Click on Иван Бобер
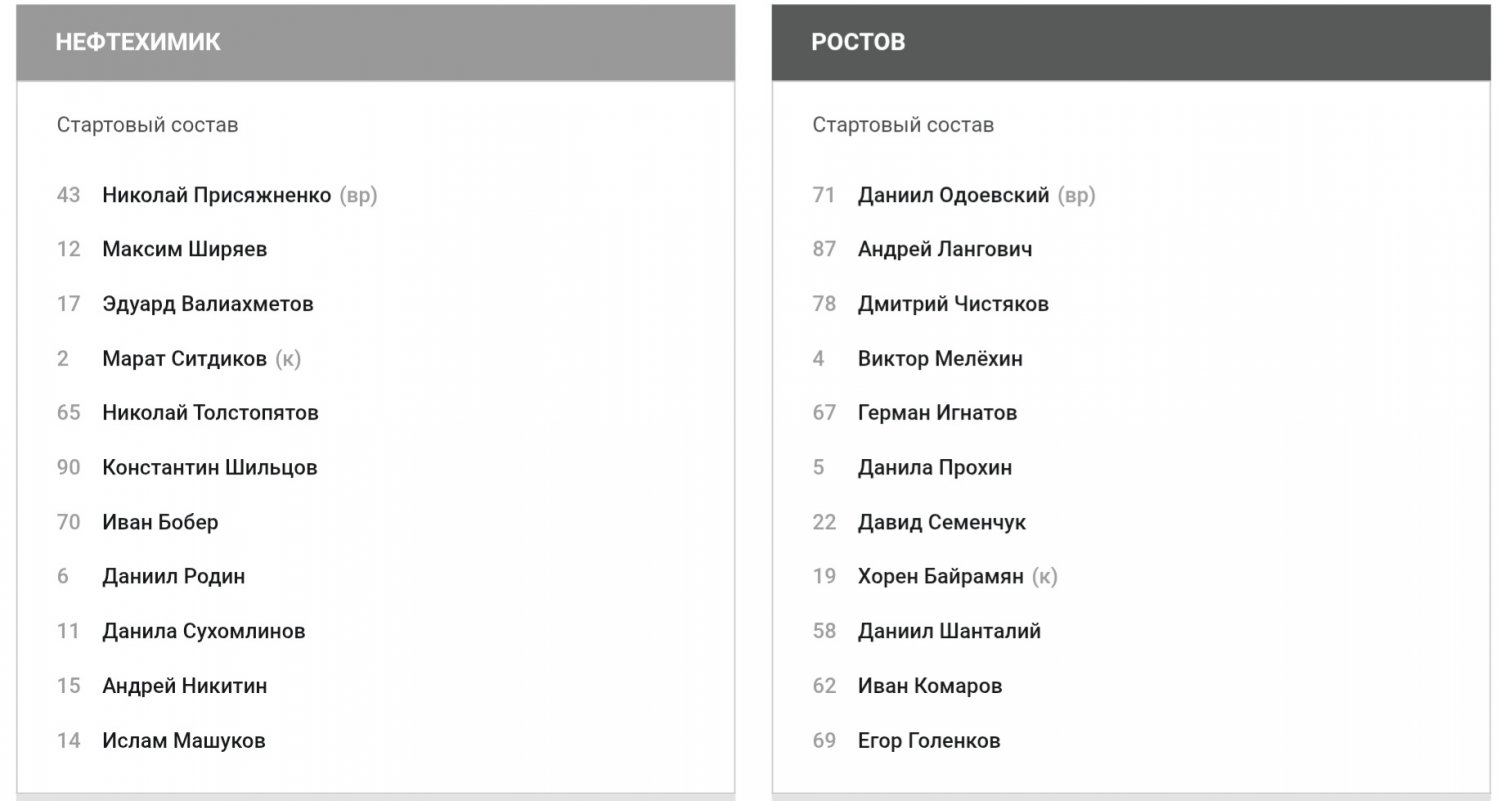The width and height of the screenshot is (1500, 801). (160, 522)
